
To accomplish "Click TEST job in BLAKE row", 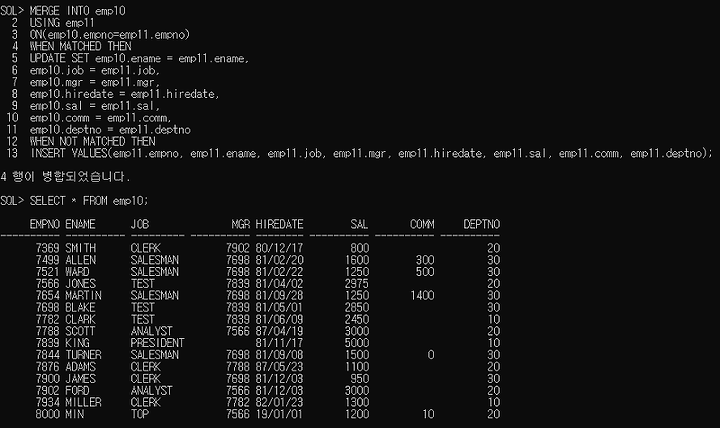I will click(x=143, y=307).
